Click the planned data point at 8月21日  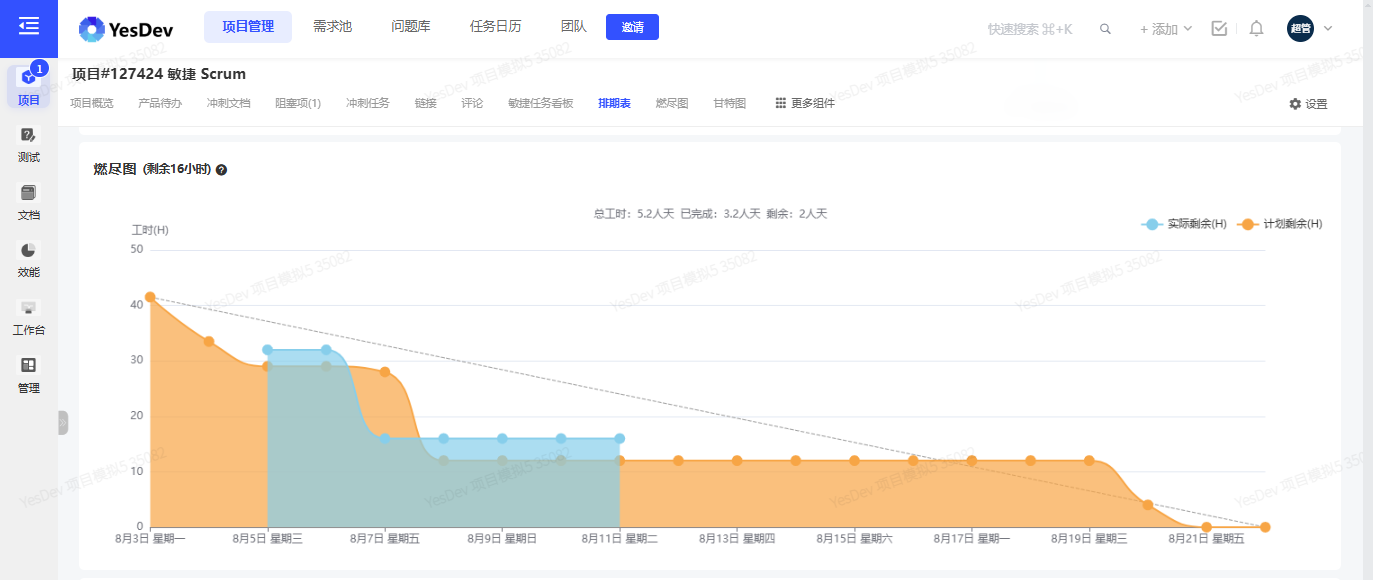[x=1207, y=527]
